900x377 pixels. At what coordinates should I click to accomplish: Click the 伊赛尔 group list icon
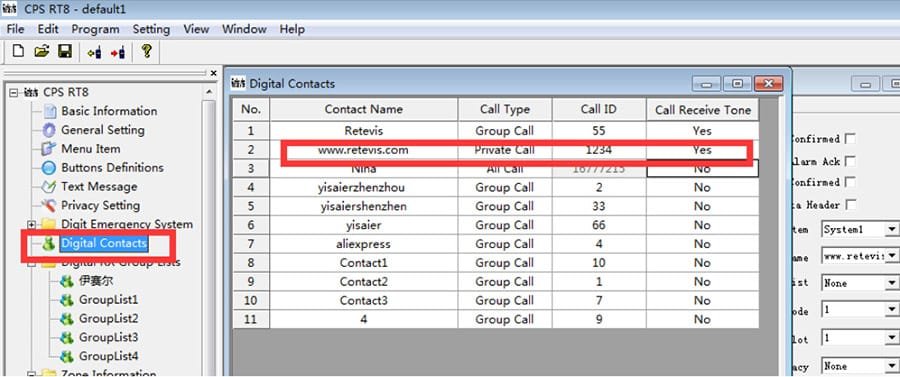pyautogui.click(x=67, y=281)
